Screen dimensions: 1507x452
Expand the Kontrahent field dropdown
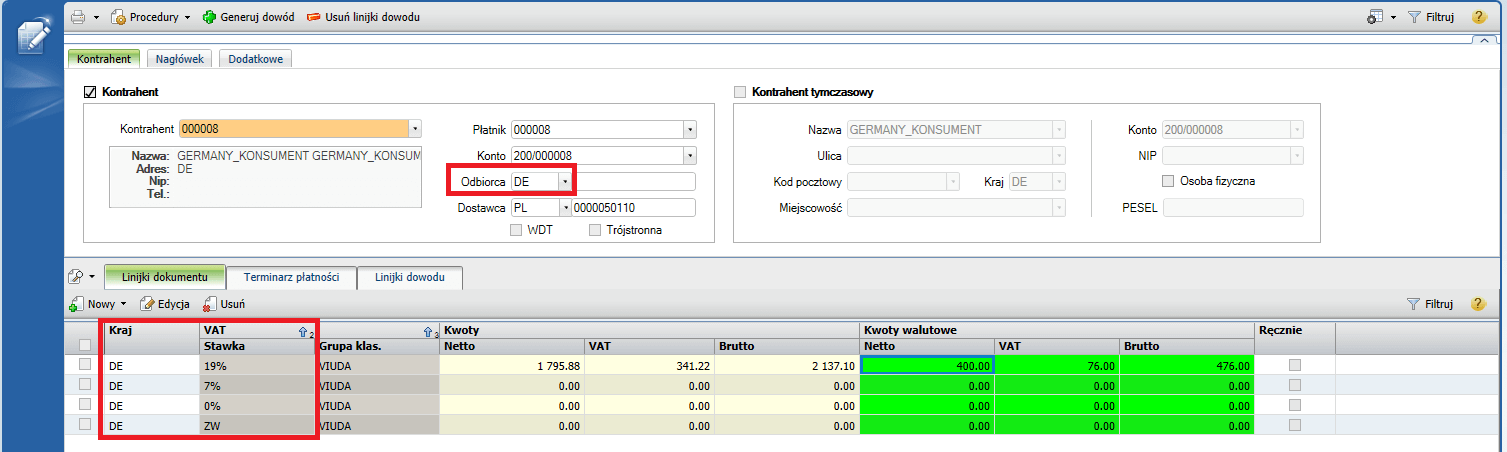(x=416, y=129)
